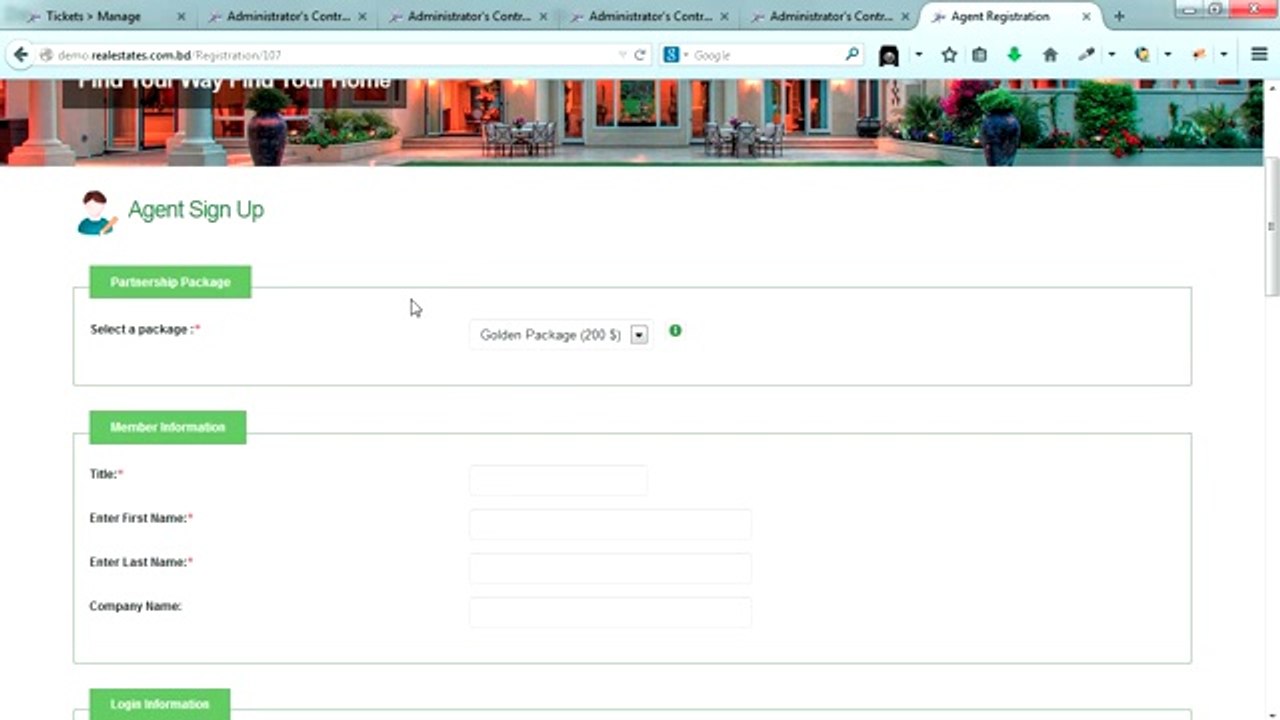1280x720 pixels.
Task: Click the address bar URL field
Action: (x=334, y=55)
